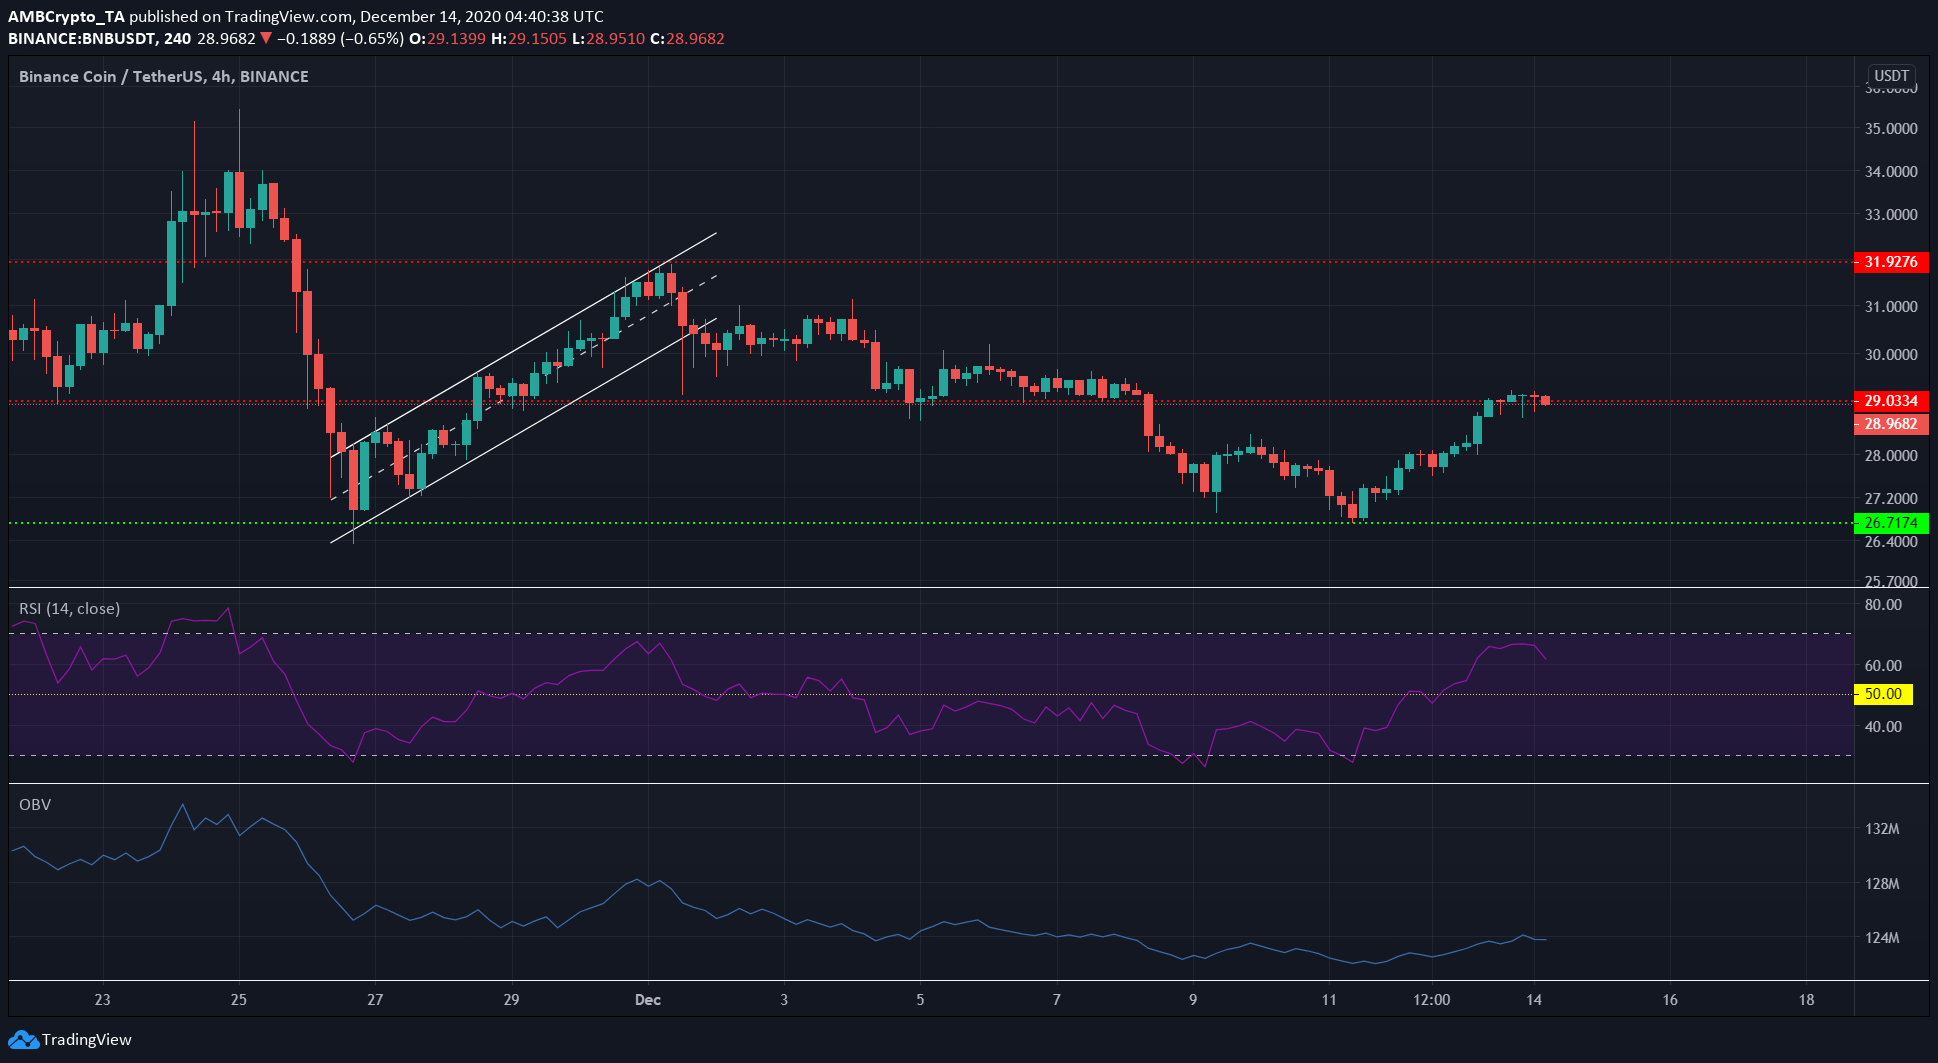Select the green 26.7174 support price label
1938x1063 pixels.
(x=1891, y=523)
